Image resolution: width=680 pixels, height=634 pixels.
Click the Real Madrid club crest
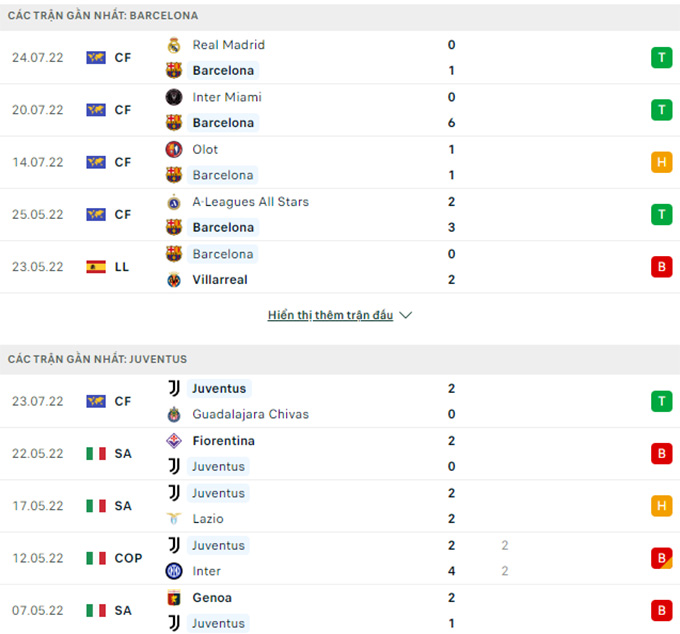point(174,45)
